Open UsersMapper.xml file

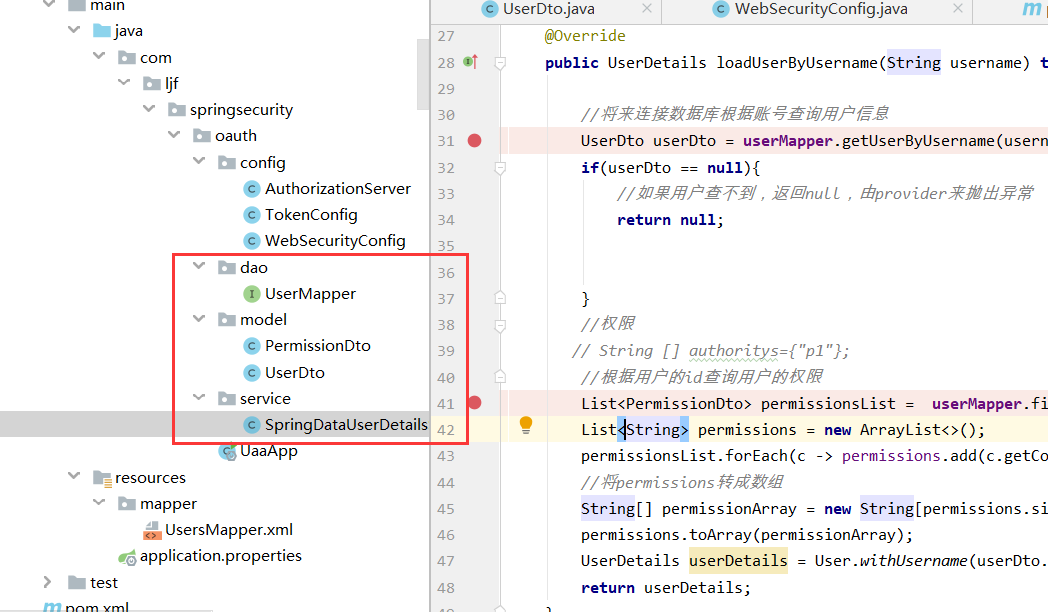229,530
